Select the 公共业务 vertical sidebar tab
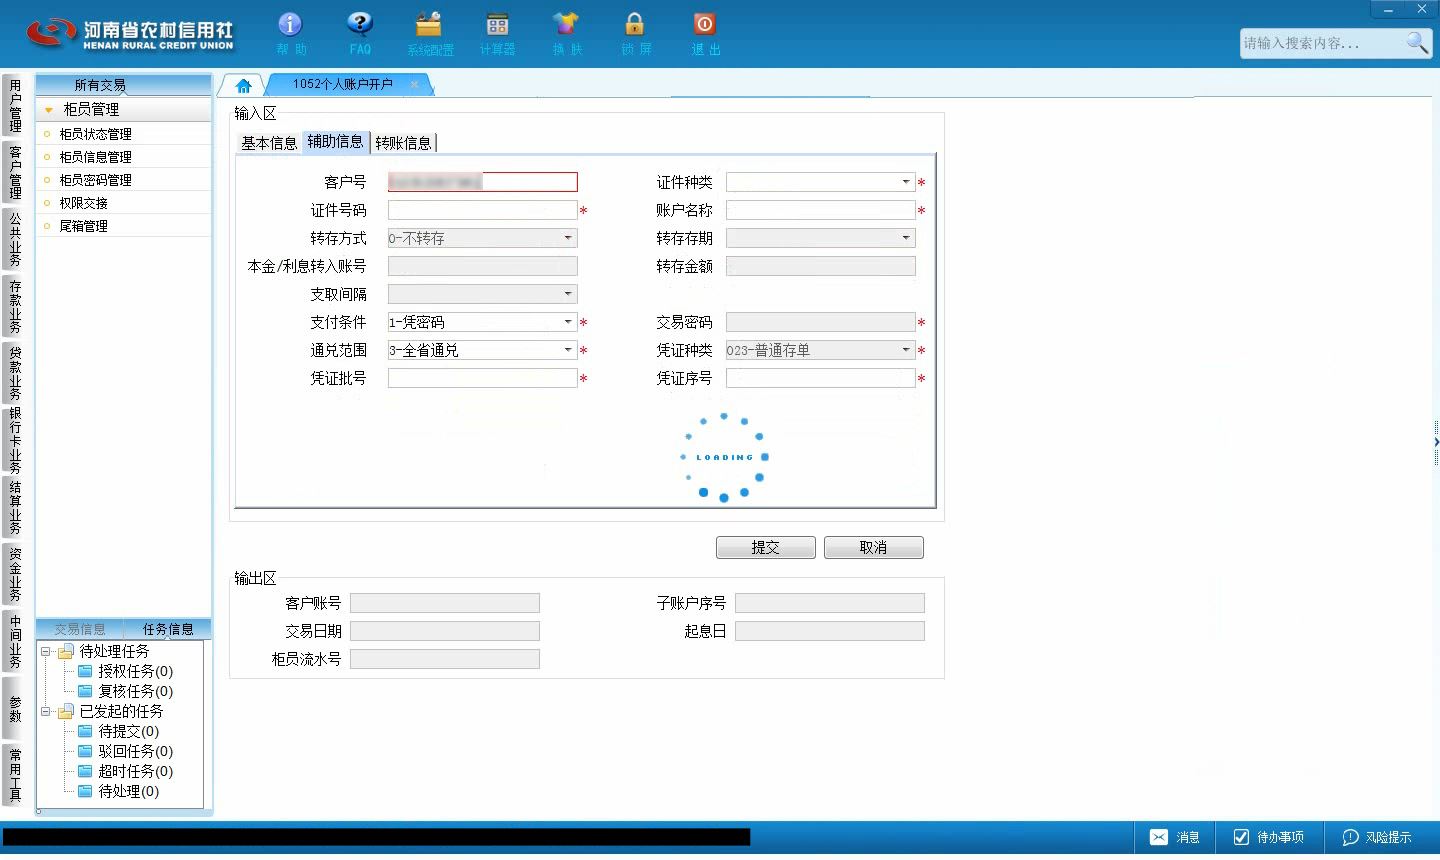 pos(14,239)
